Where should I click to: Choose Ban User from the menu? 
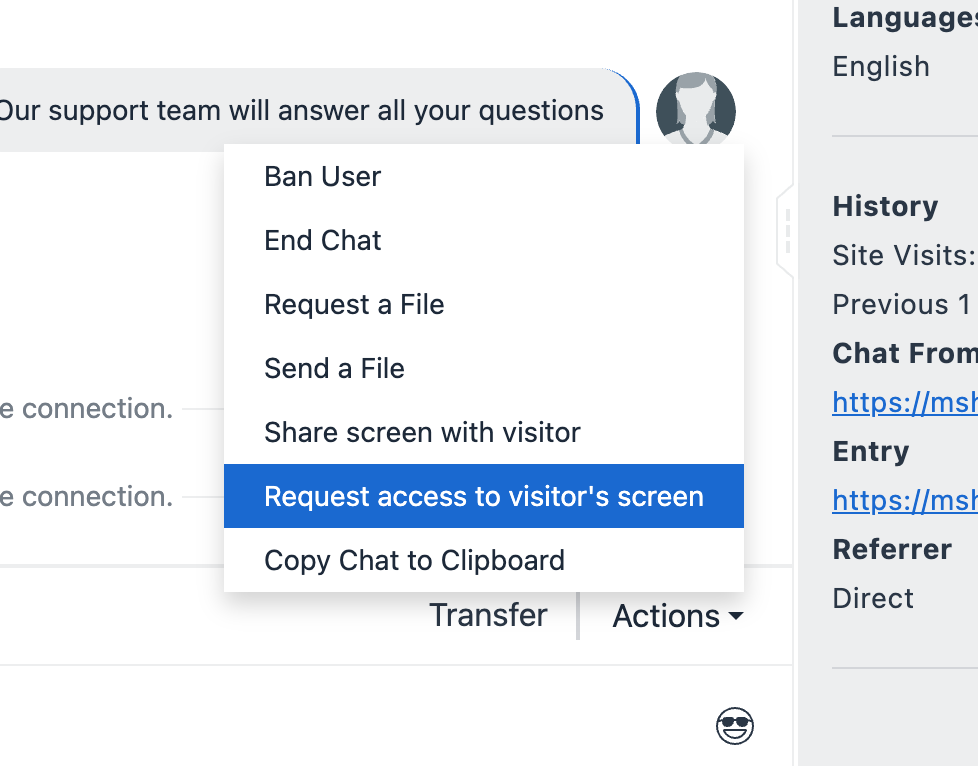[x=322, y=177]
